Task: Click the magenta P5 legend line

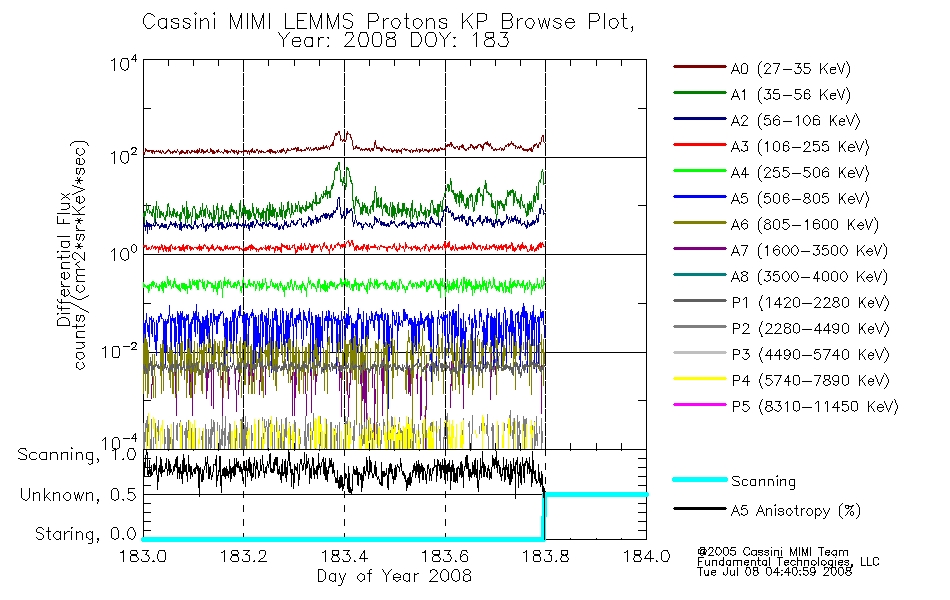Action: (x=699, y=404)
